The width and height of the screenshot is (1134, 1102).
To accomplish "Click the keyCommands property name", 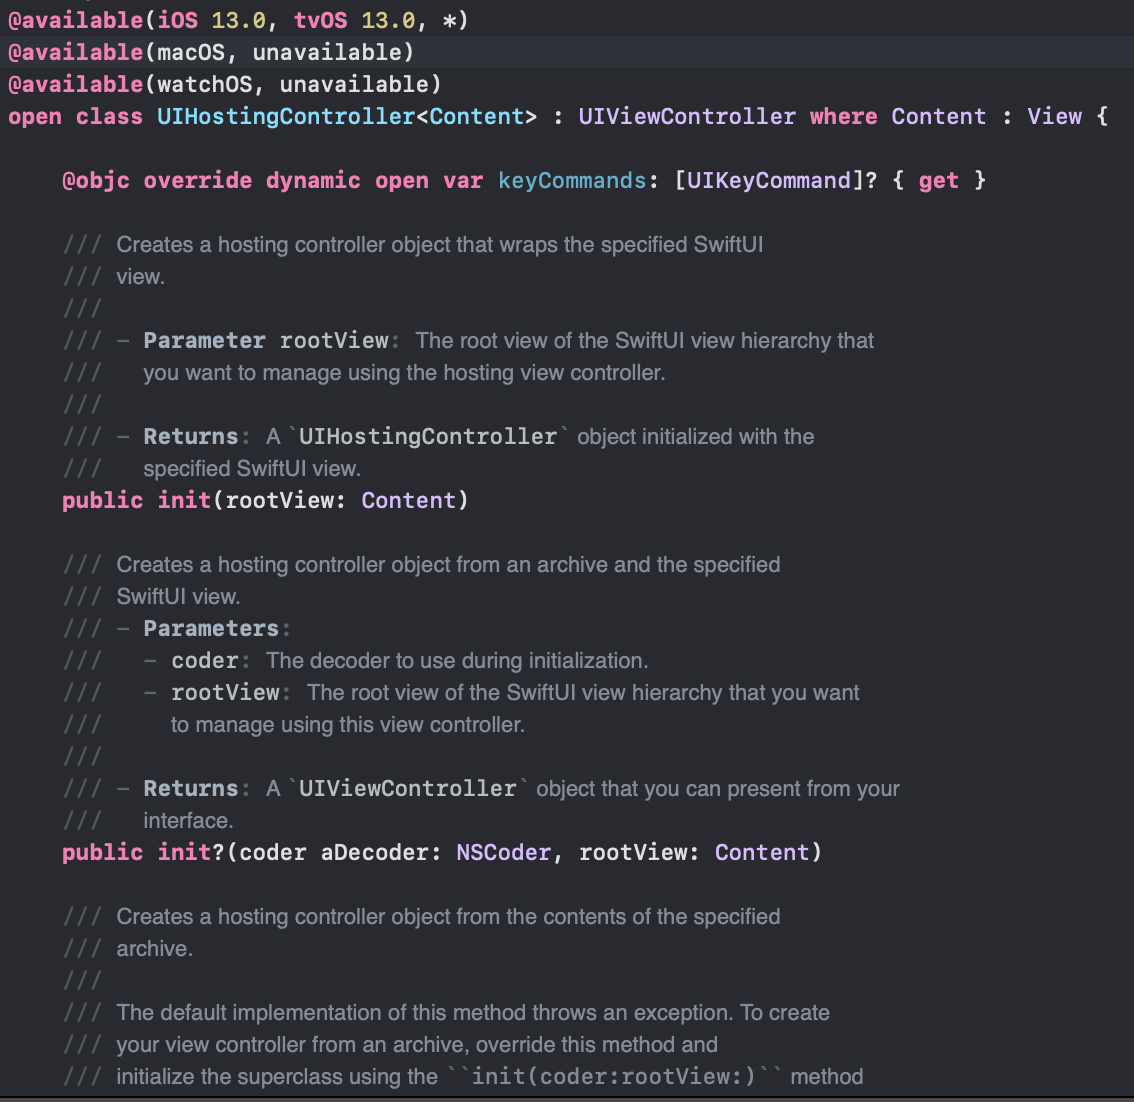I will coord(571,180).
